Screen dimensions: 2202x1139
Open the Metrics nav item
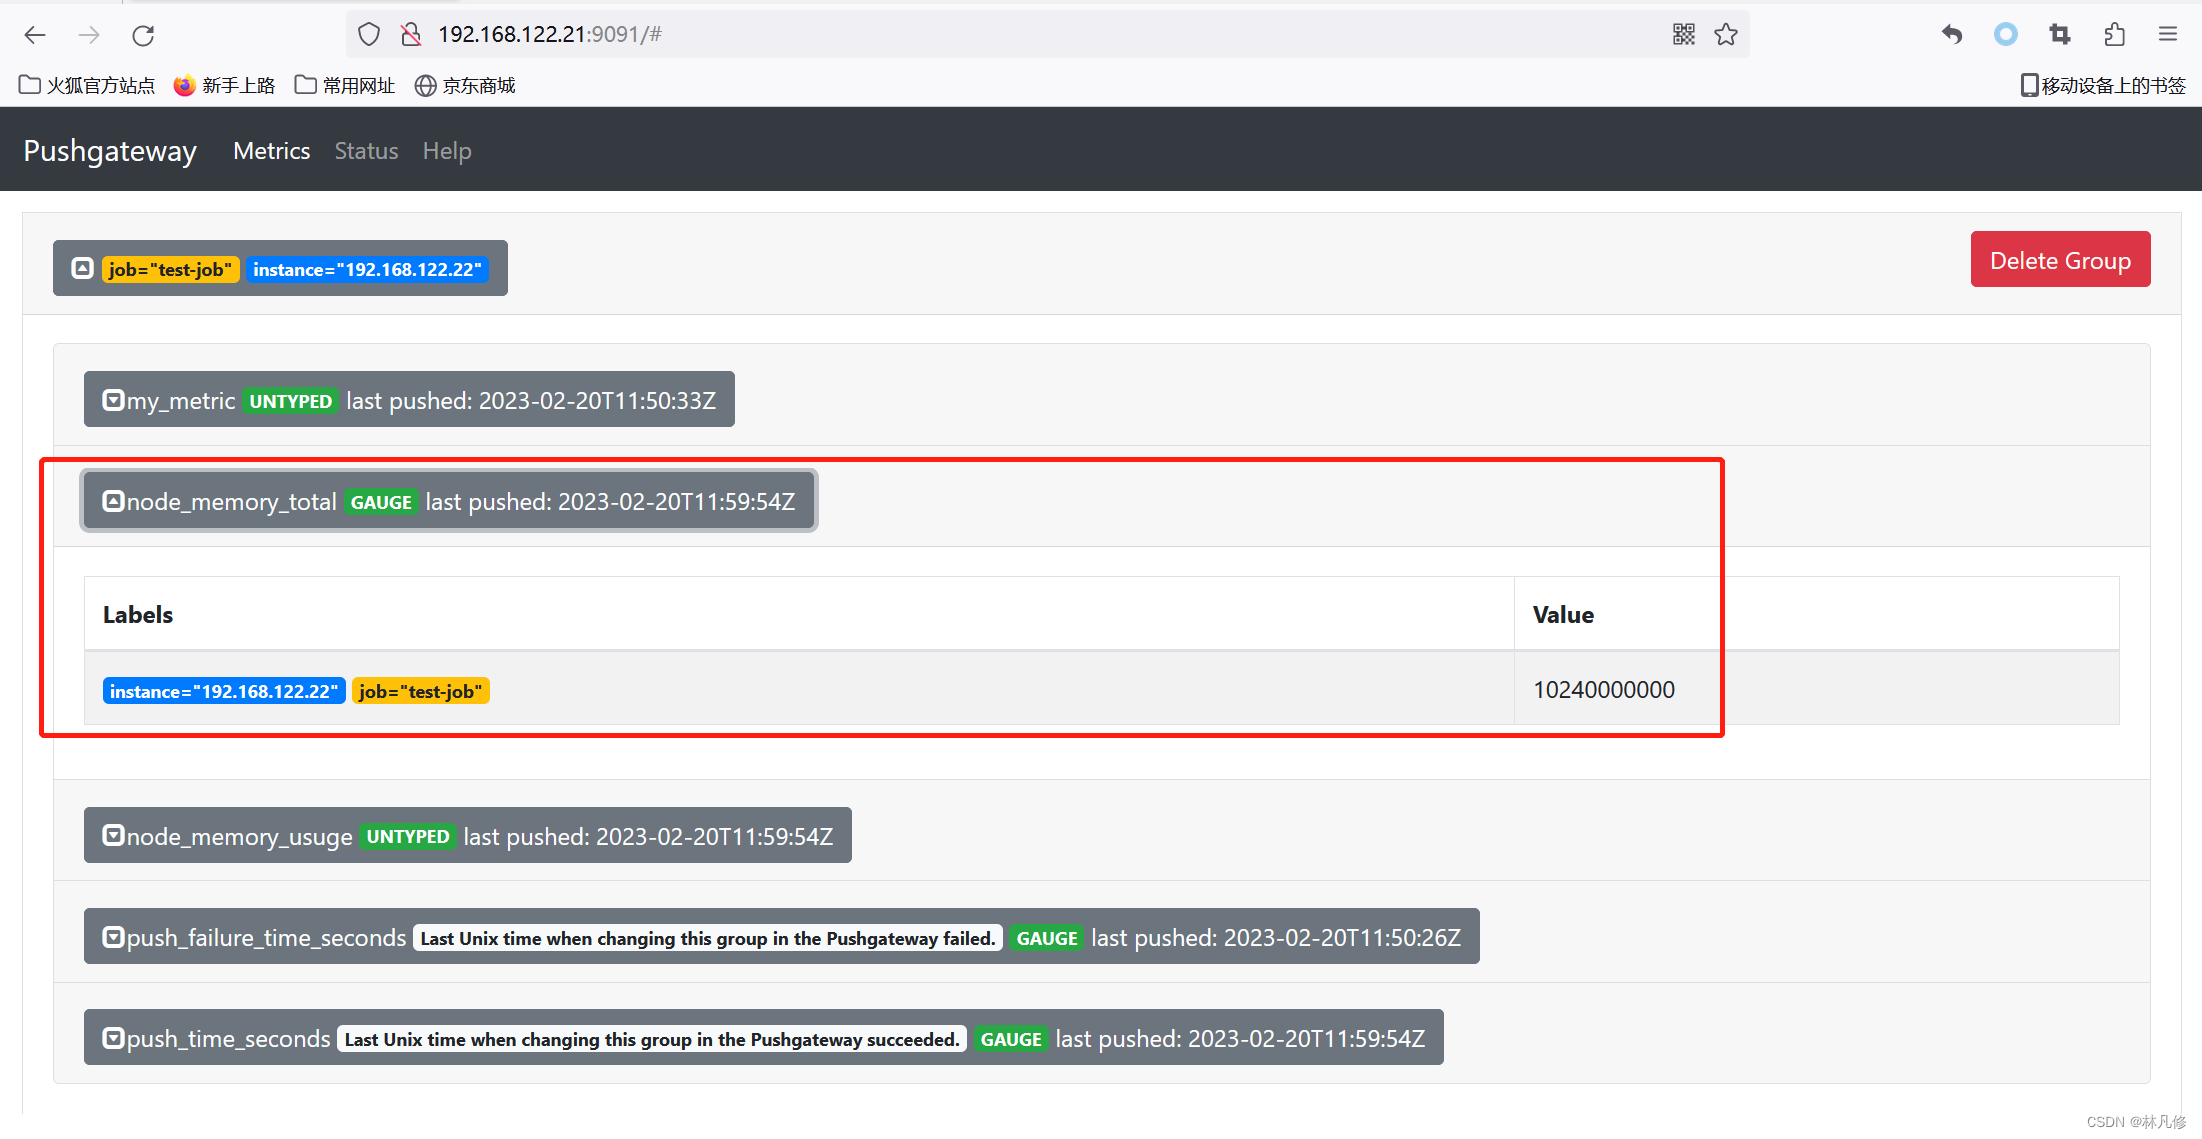(x=271, y=151)
